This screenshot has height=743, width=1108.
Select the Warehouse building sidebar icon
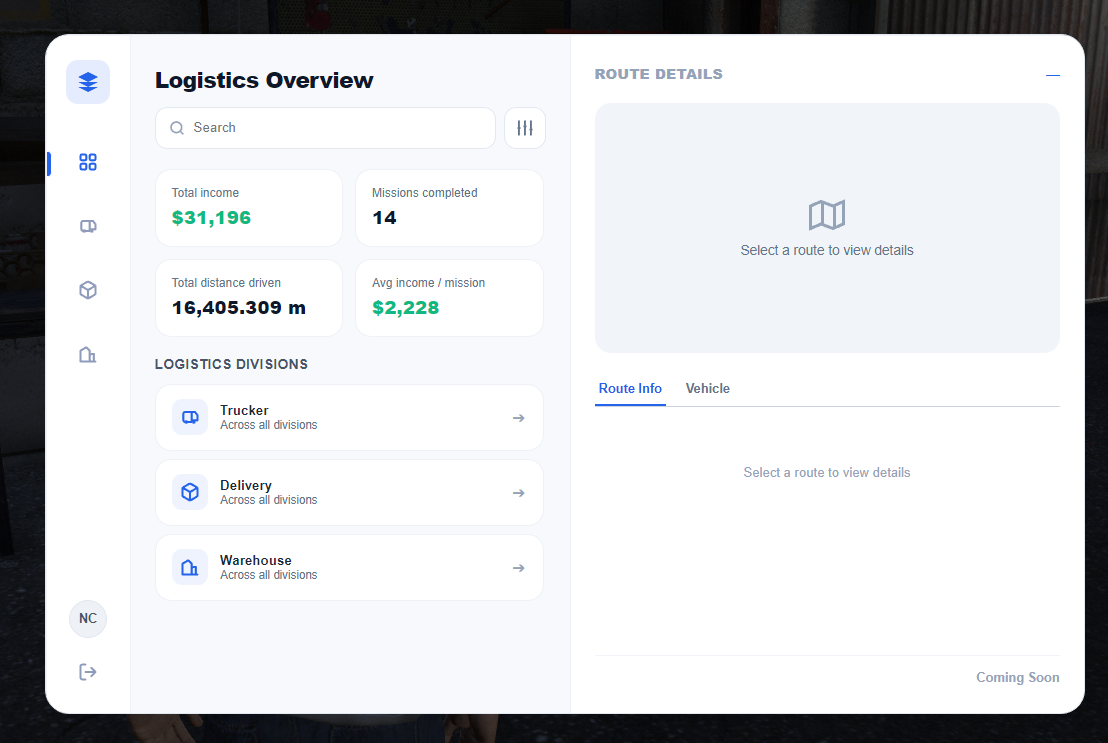[x=88, y=354]
